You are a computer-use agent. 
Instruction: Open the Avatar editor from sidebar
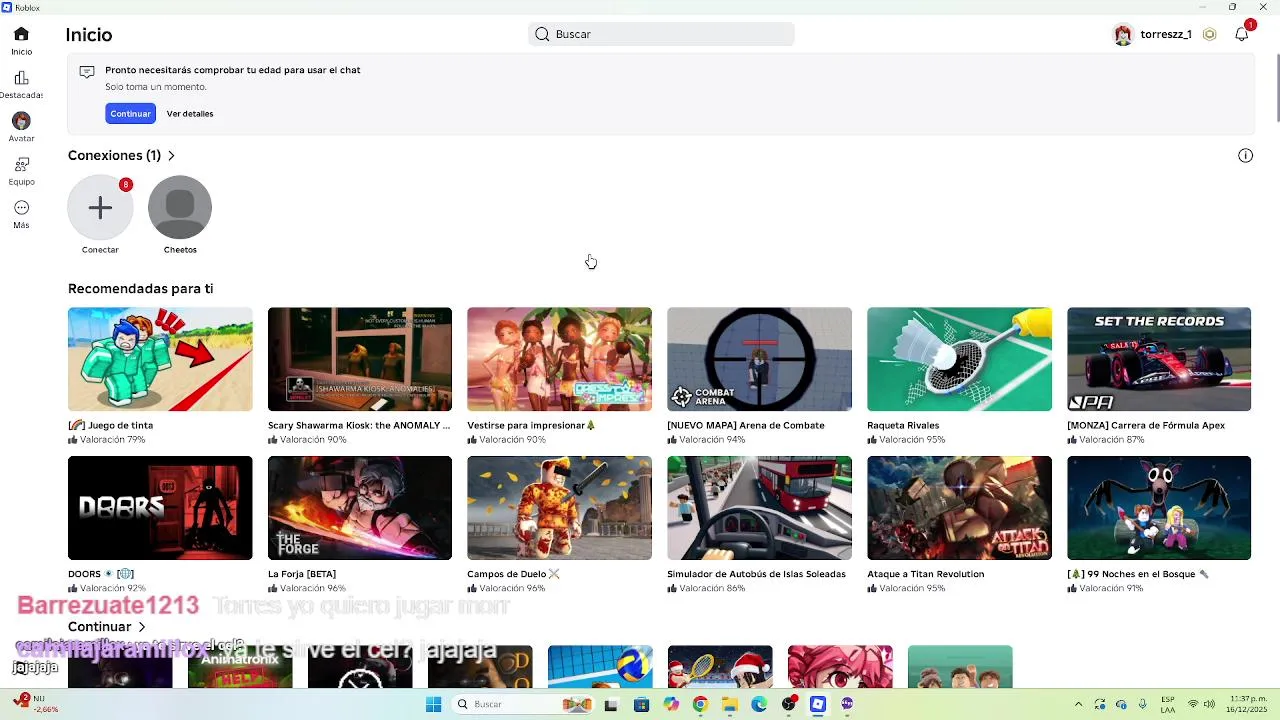click(x=21, y=127)
